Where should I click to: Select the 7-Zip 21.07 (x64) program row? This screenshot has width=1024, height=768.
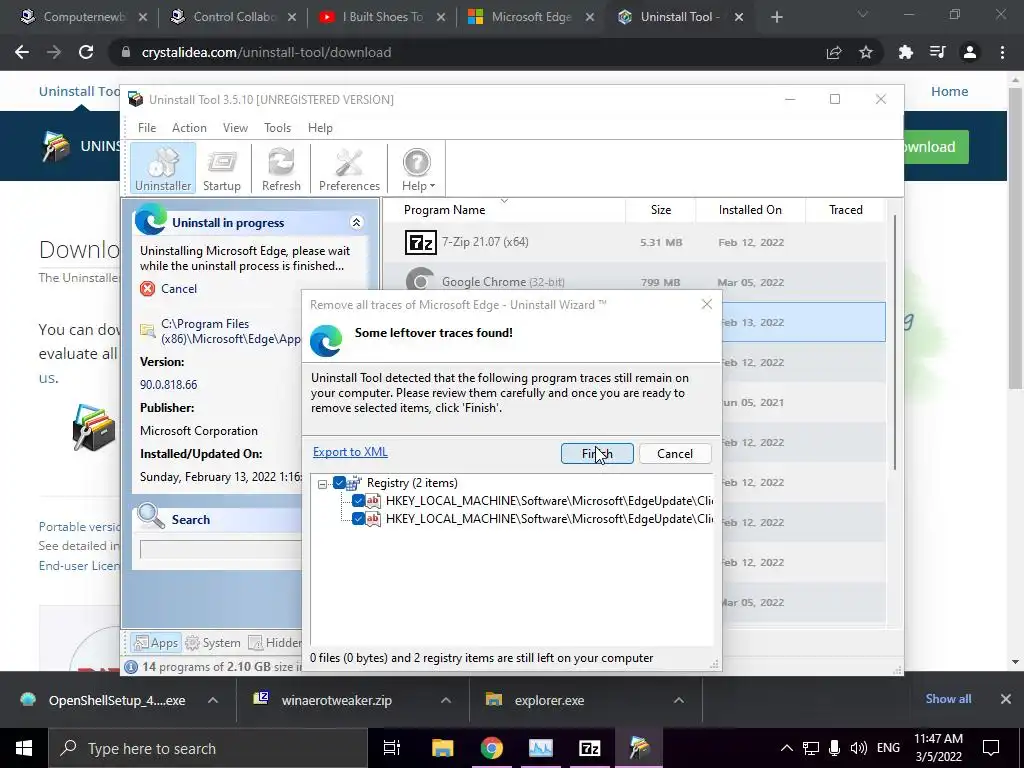point(633,242)
